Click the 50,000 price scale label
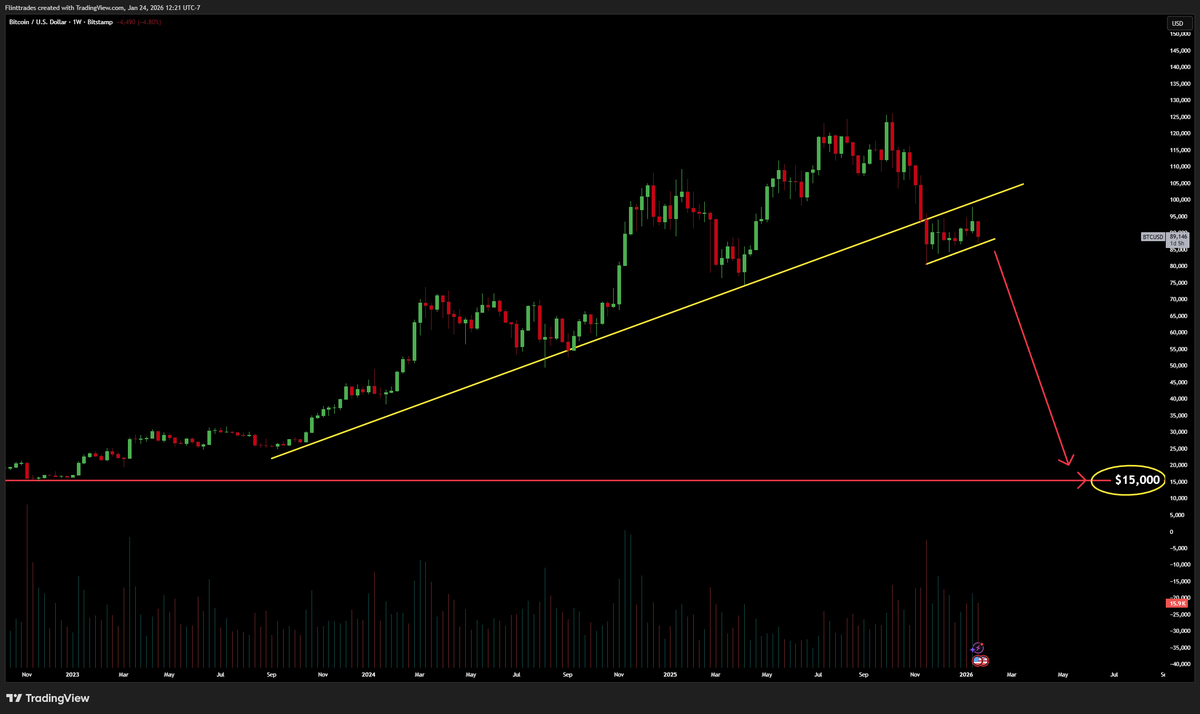1200x714 pixels. coord(1180,366)
